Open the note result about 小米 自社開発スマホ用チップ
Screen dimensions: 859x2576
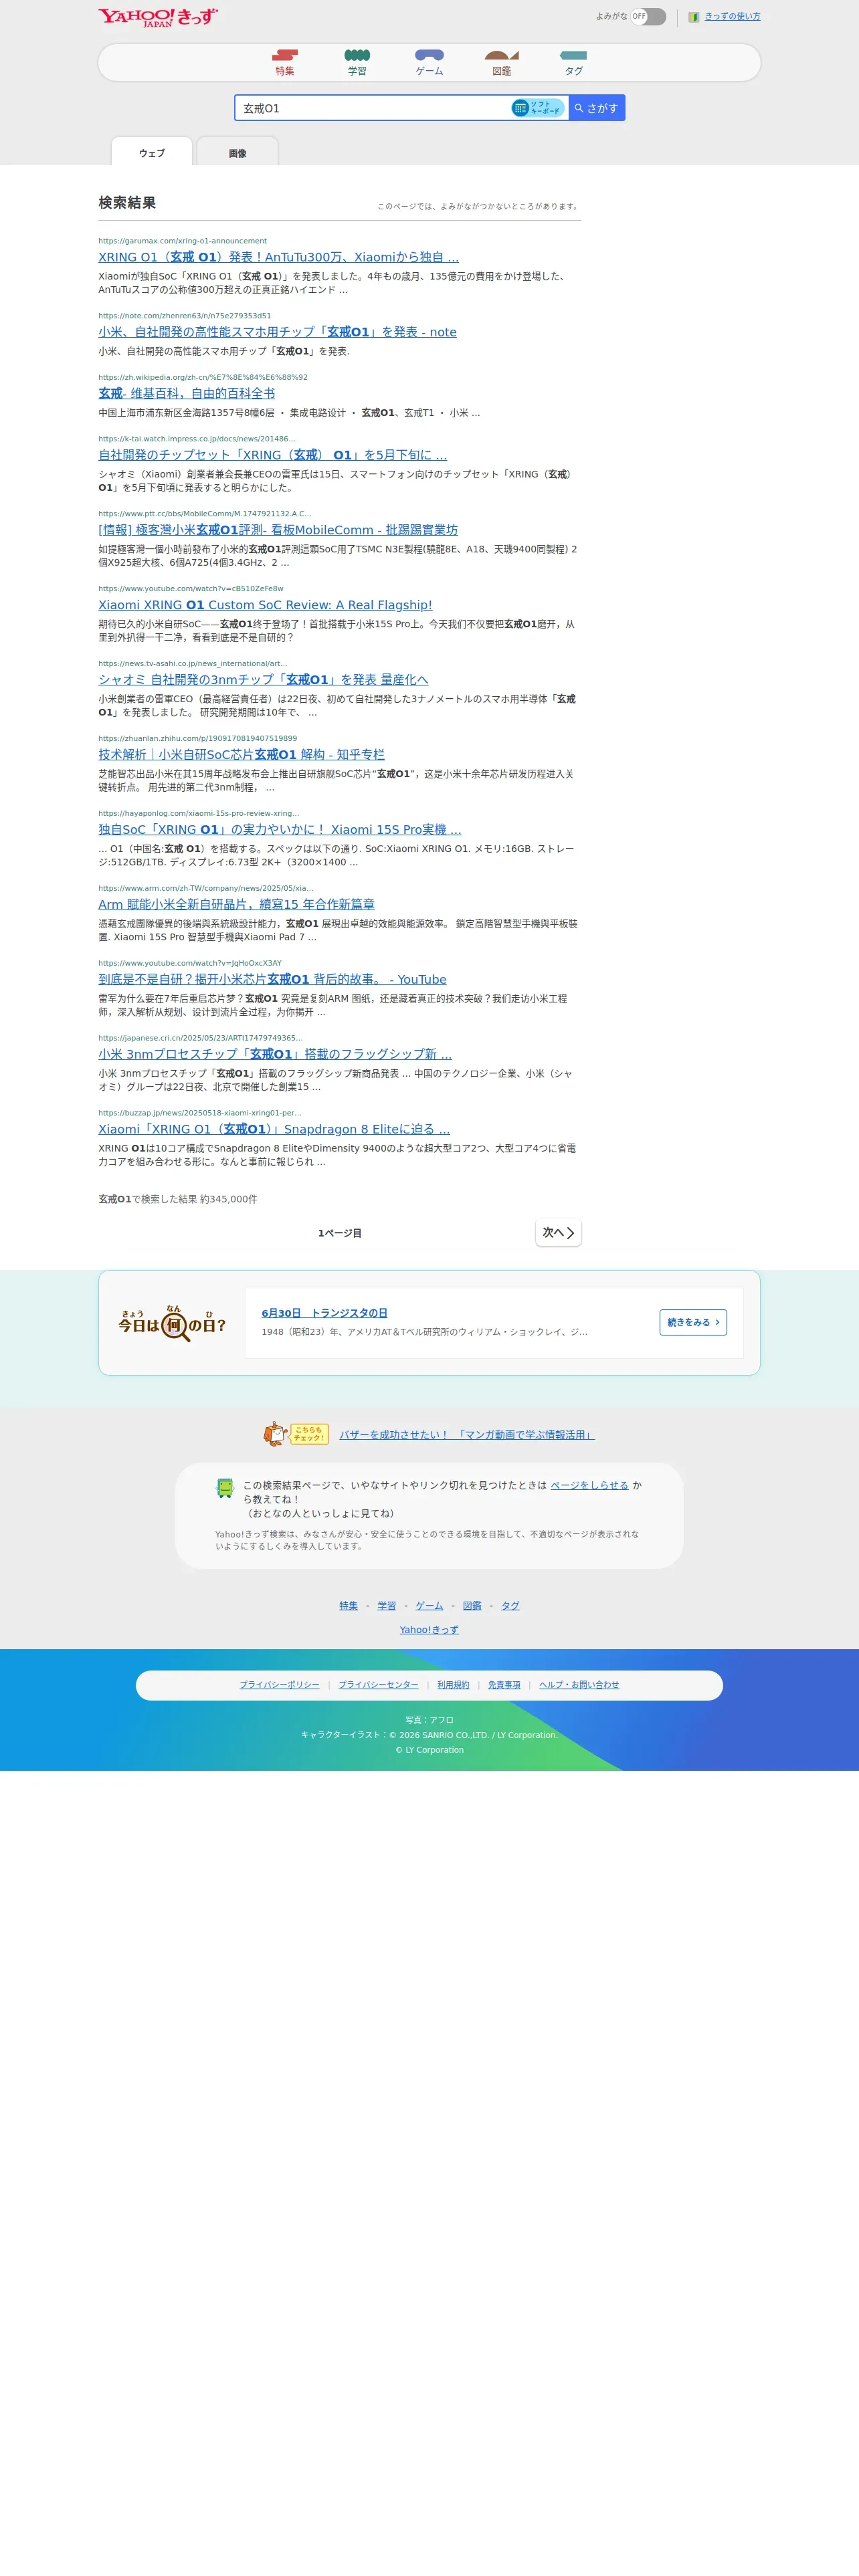[277, 332]
